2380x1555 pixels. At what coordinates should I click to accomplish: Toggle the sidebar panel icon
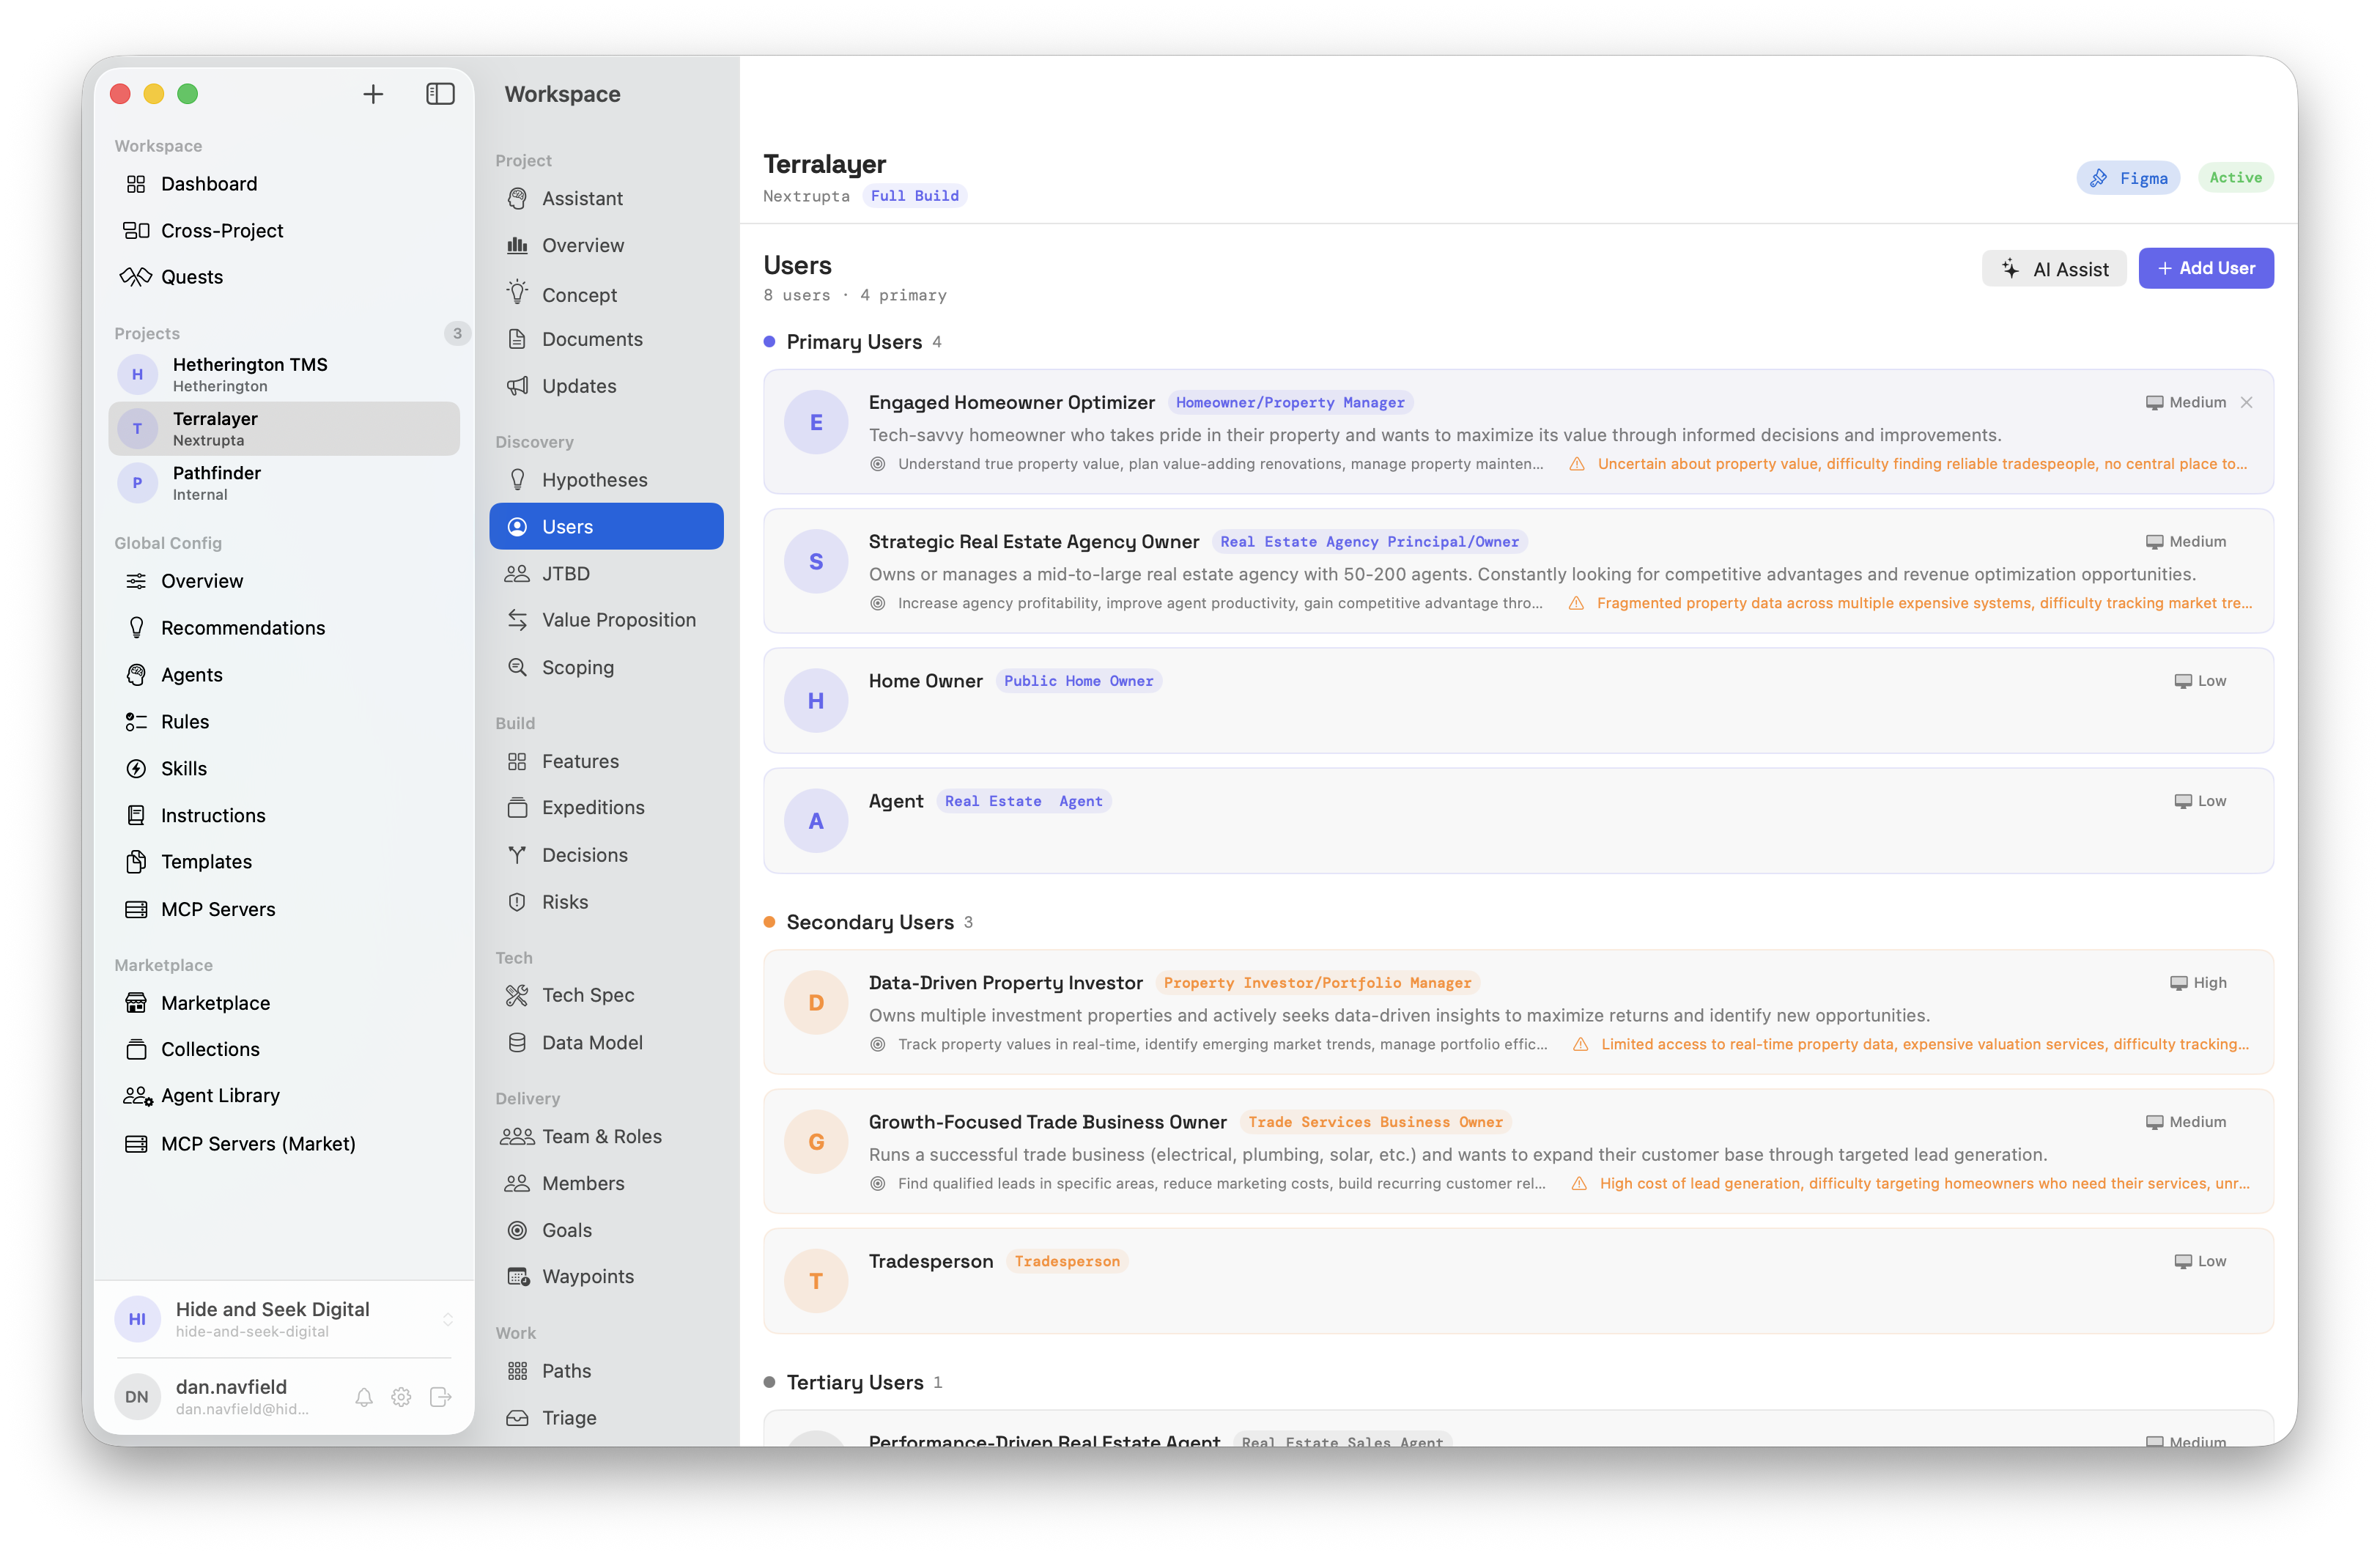pyautogui.click(x=440, y=94)
